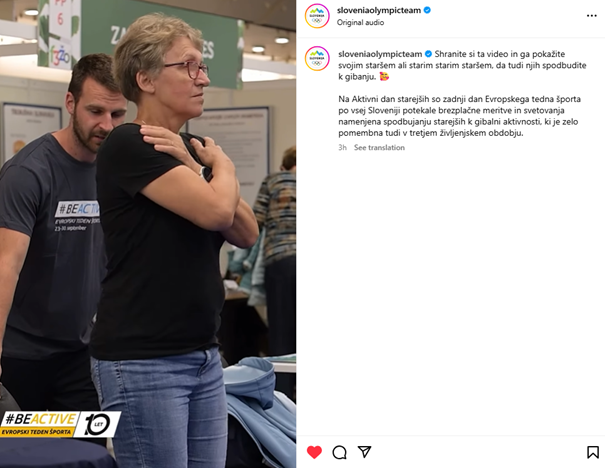Viewport: 605px width, 468px height.
Task: Unlike the post with the red heart
Action: [314, 452]
